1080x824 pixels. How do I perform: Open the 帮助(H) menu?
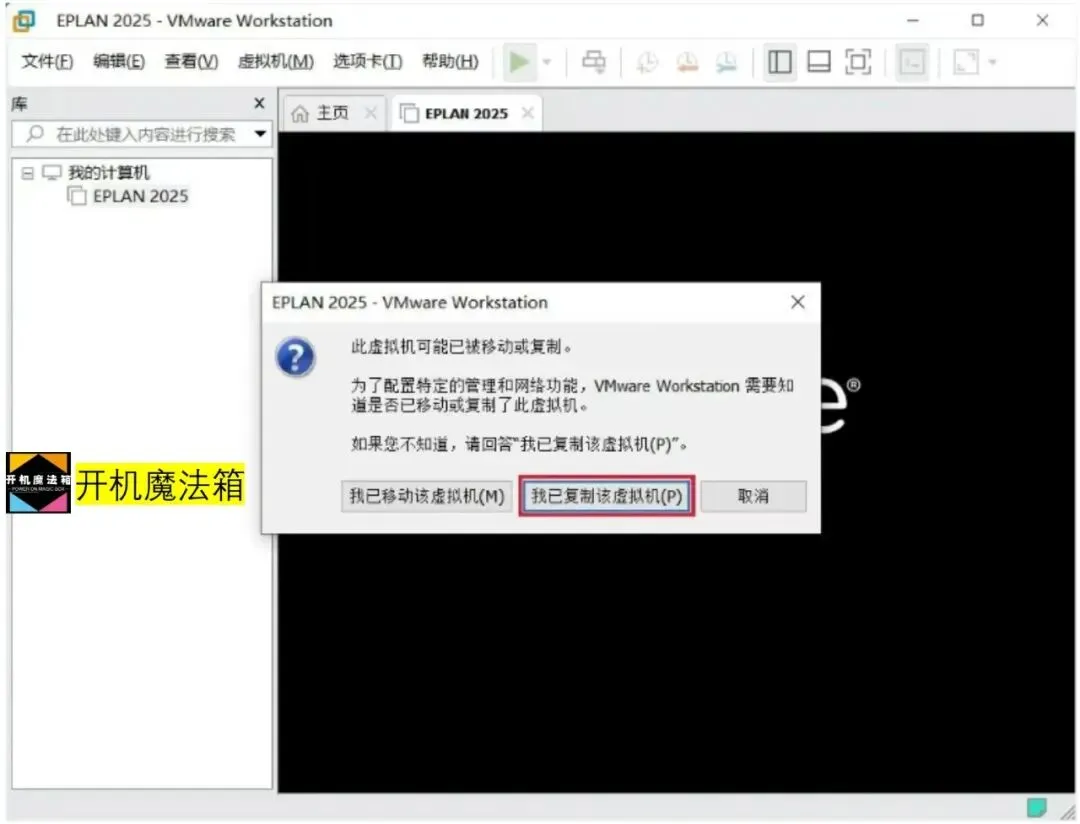(x=450, y=61)
